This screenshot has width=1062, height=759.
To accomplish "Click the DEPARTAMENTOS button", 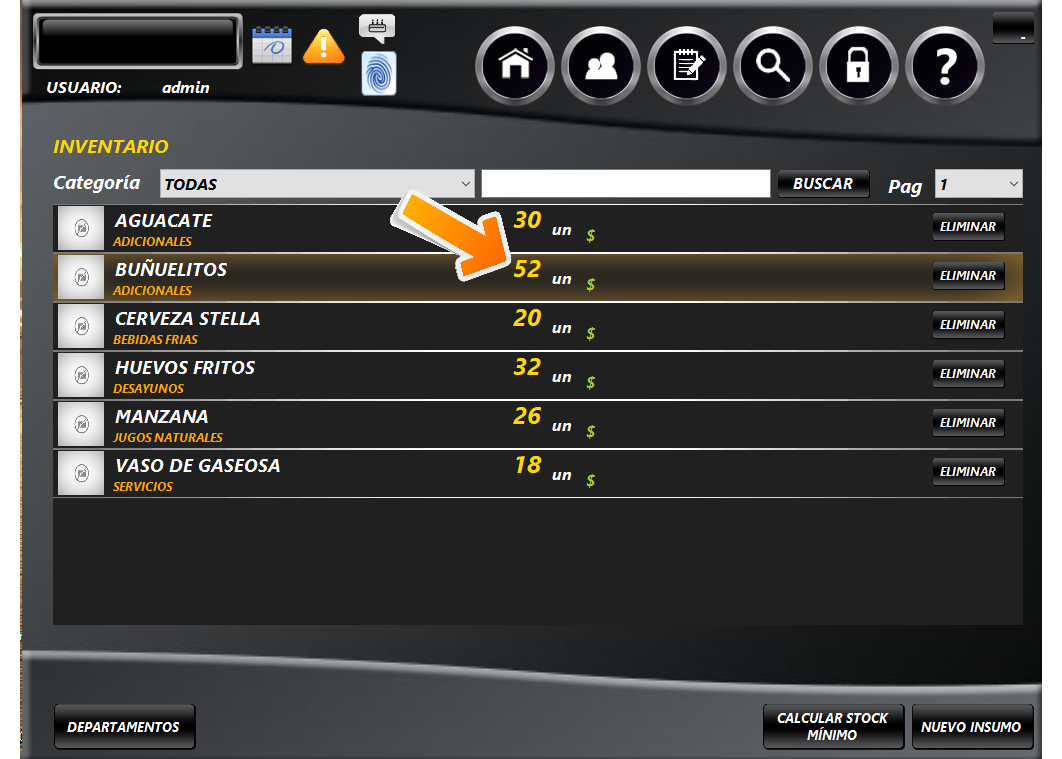I will [x=124, y=727].
